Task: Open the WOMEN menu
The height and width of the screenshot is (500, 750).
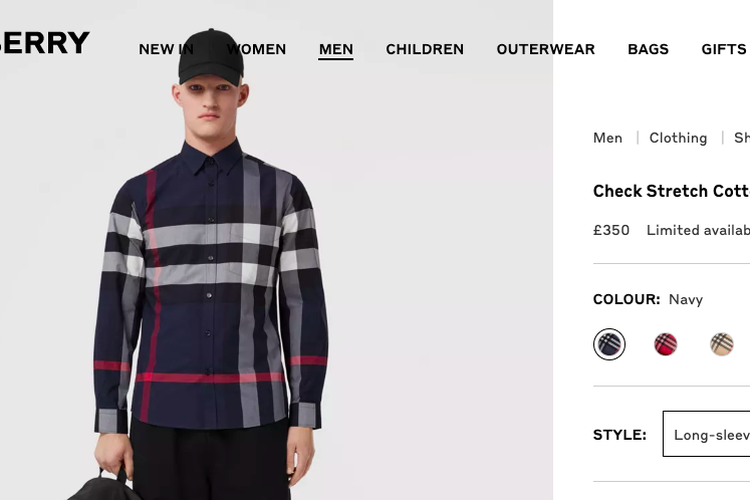Action: (x=256, y=49)
